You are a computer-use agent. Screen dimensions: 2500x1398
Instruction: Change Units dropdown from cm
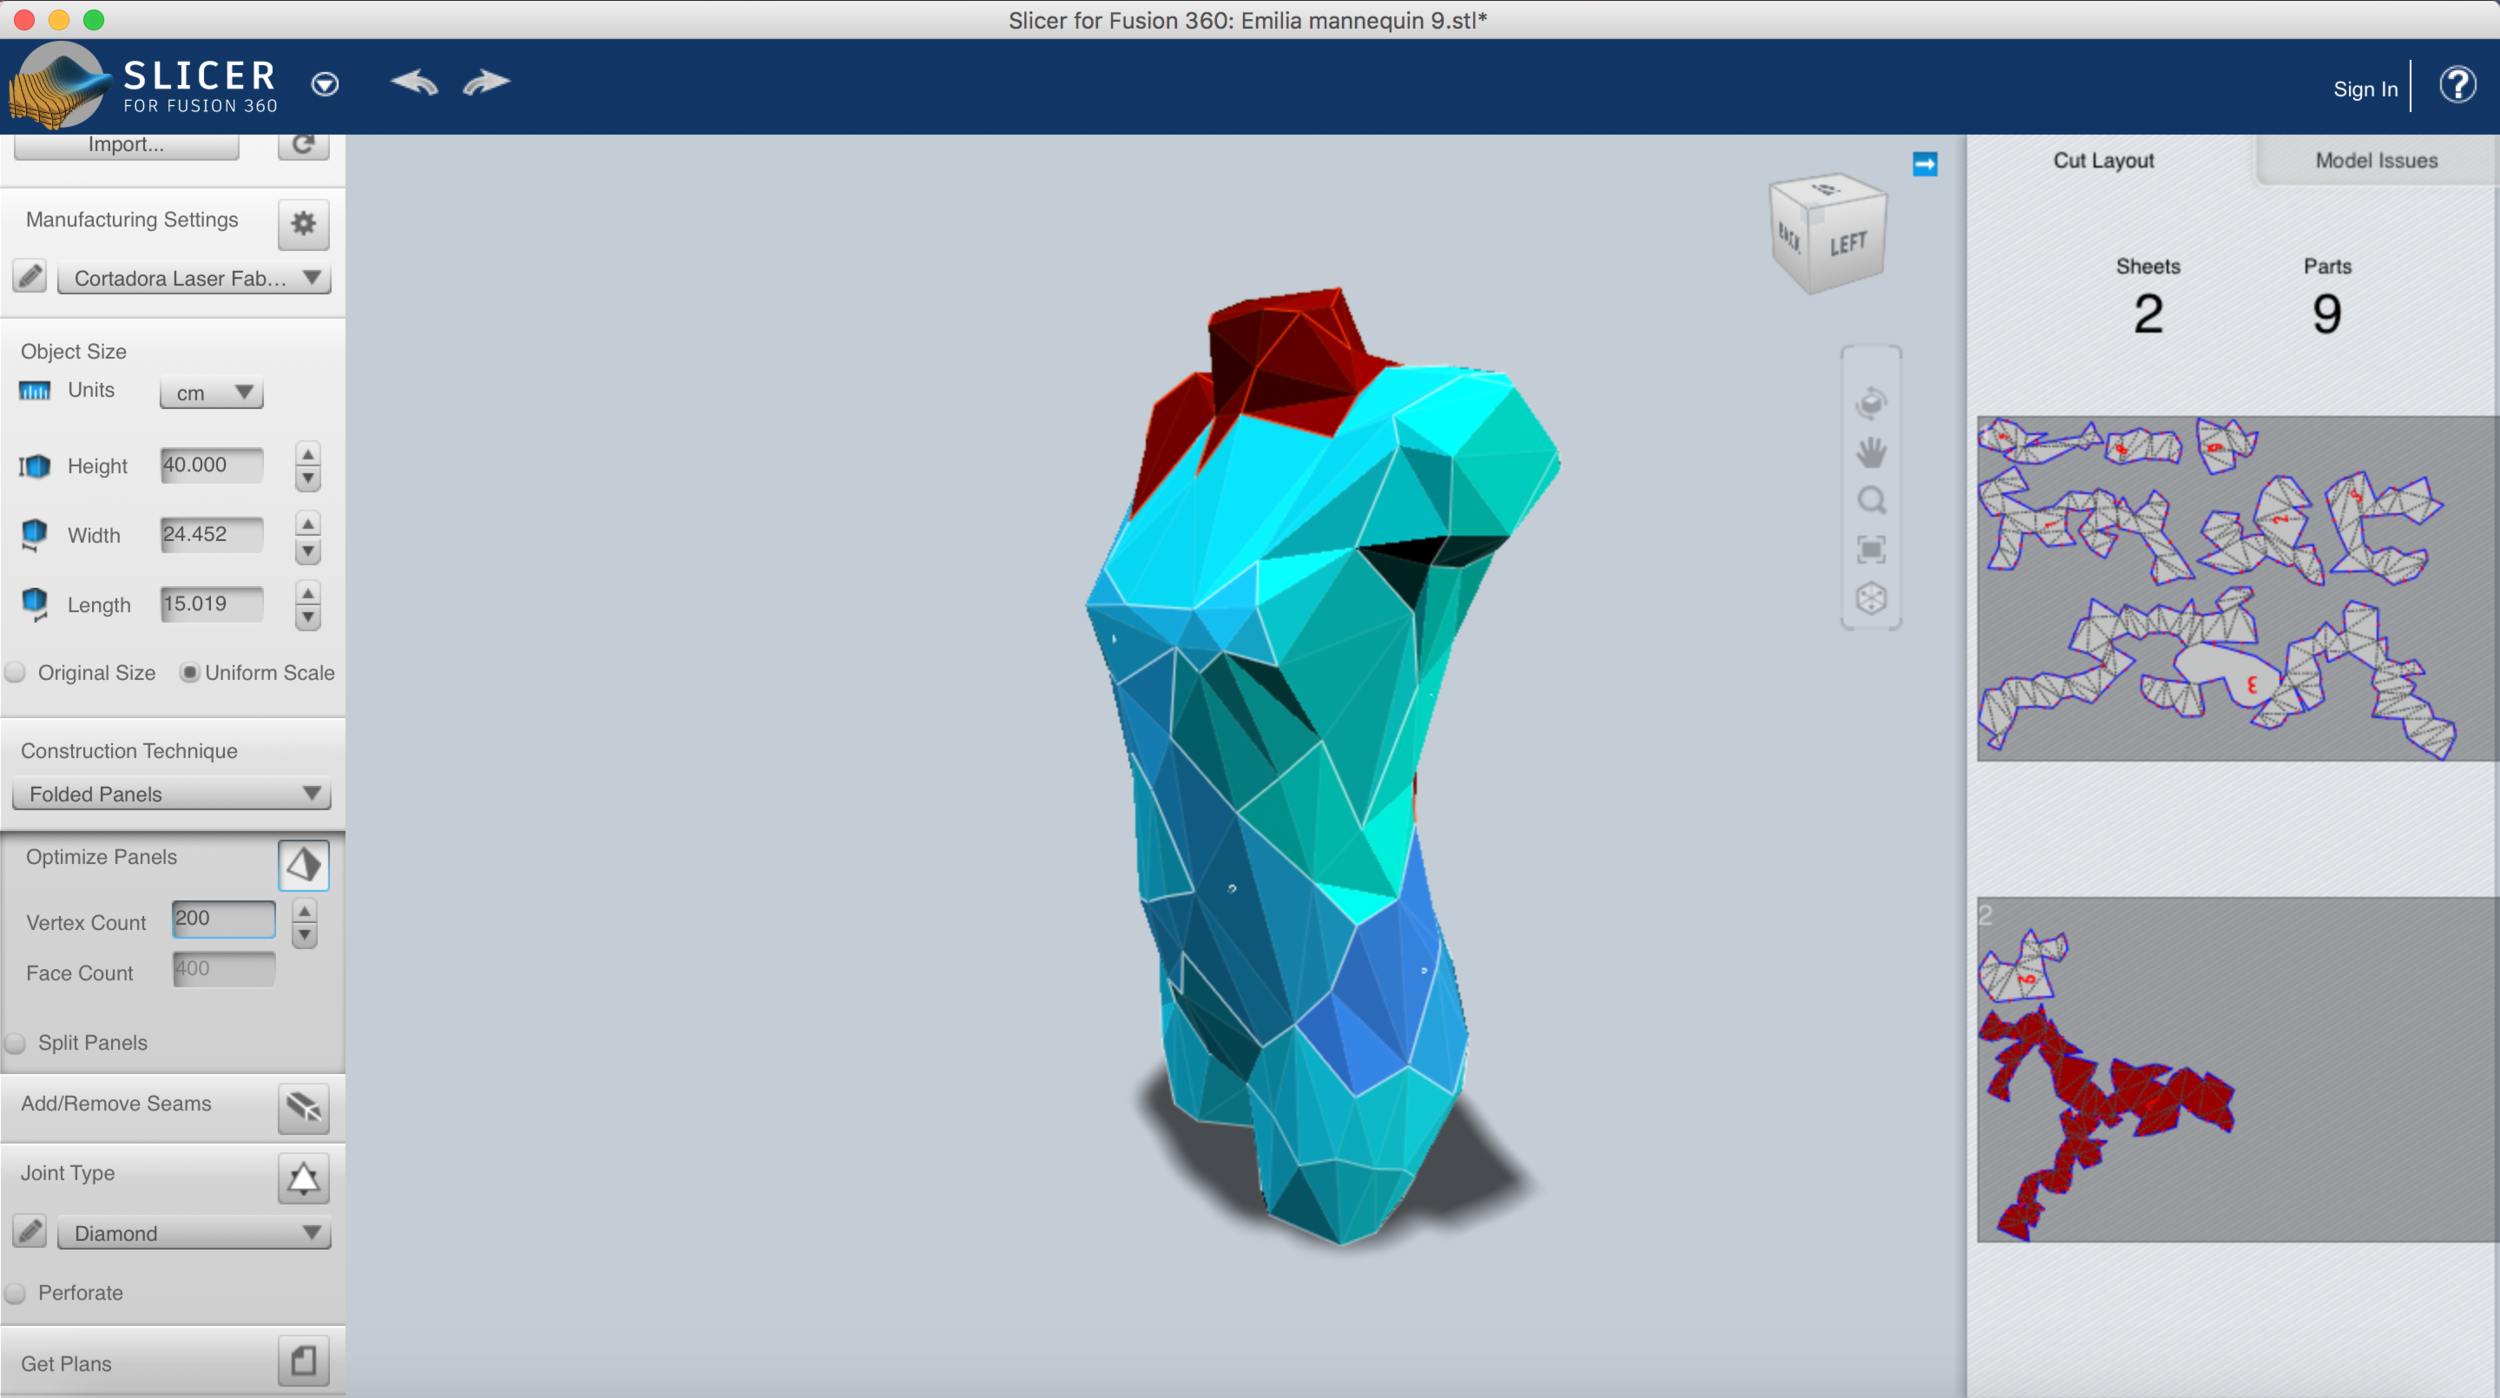[211, 393]
